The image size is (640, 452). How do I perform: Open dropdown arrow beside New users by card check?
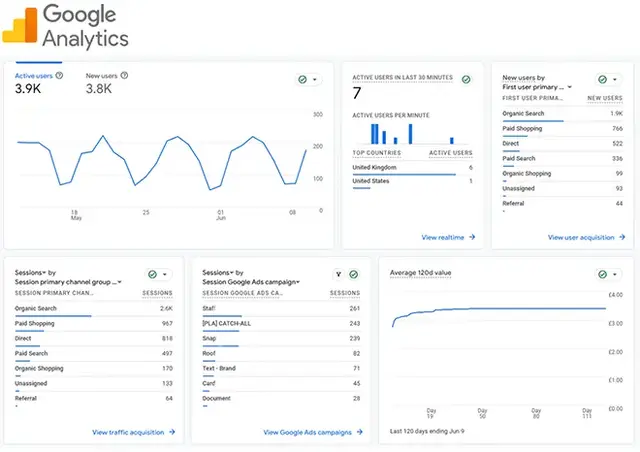[615, 79]
